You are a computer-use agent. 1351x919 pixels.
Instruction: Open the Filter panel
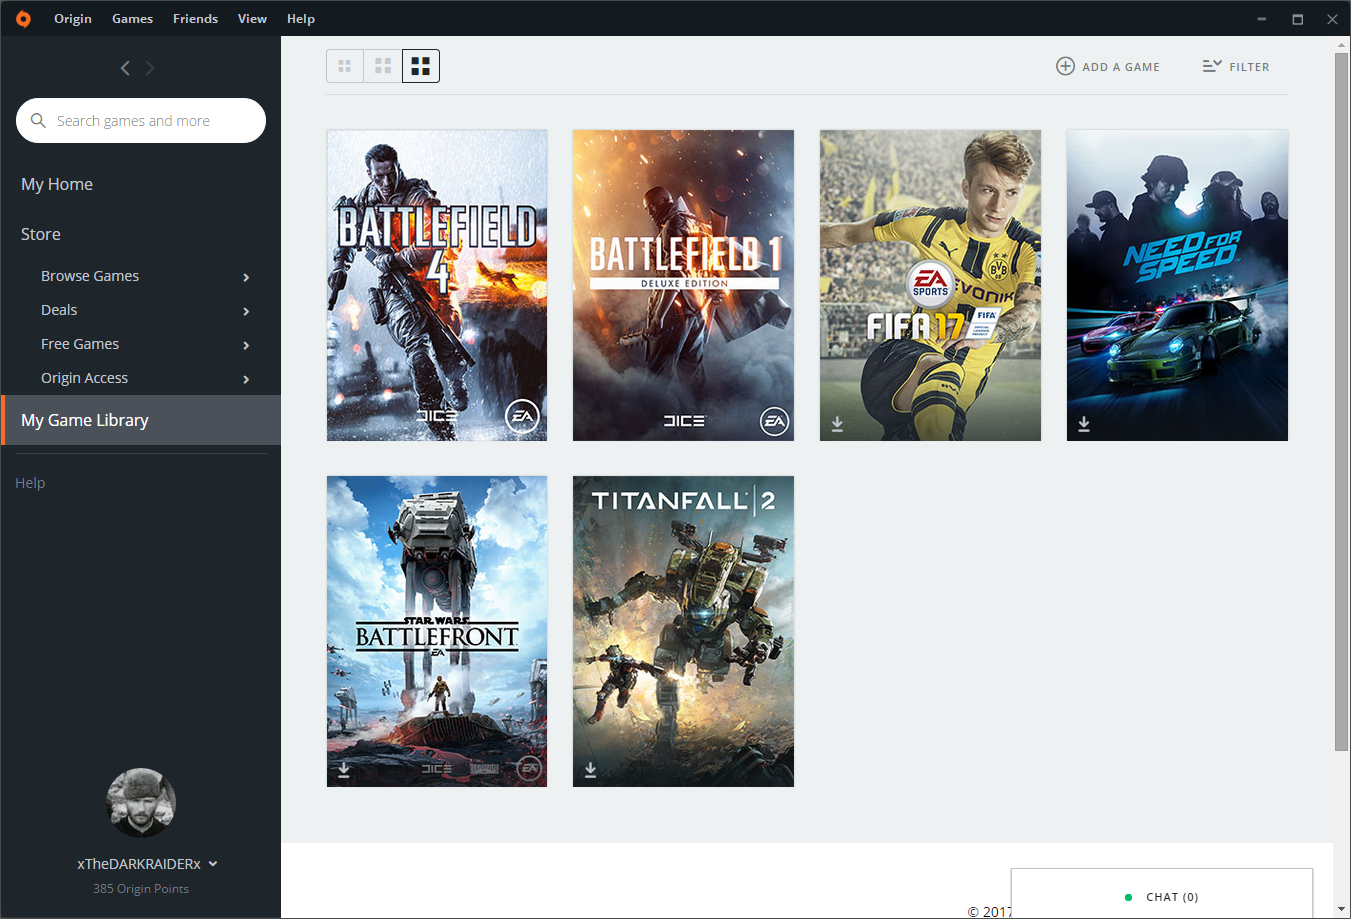pos(1236,66)
